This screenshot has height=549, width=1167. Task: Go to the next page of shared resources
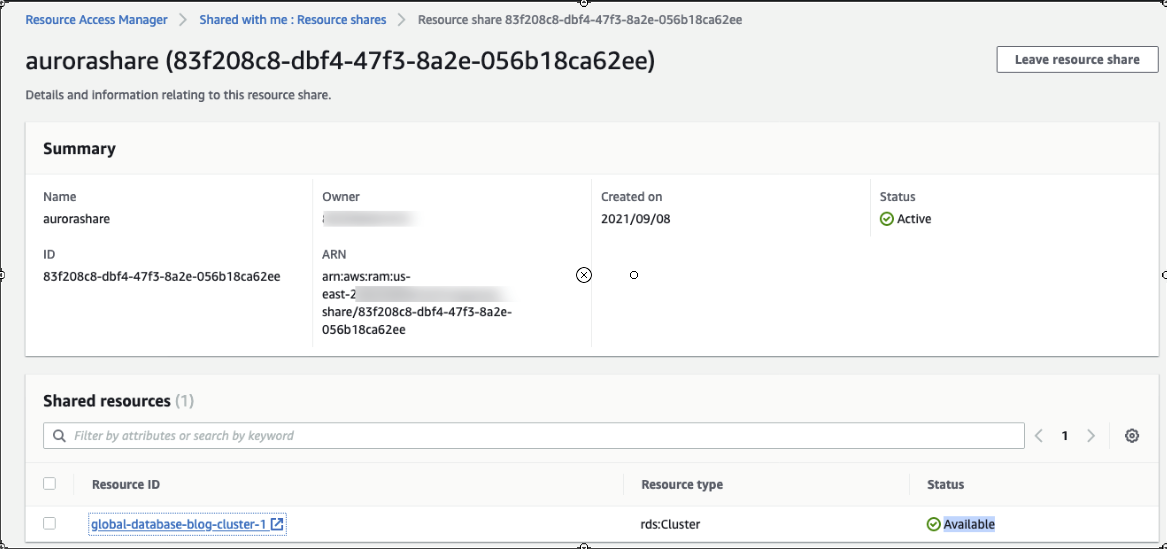tap(1091, 436)
